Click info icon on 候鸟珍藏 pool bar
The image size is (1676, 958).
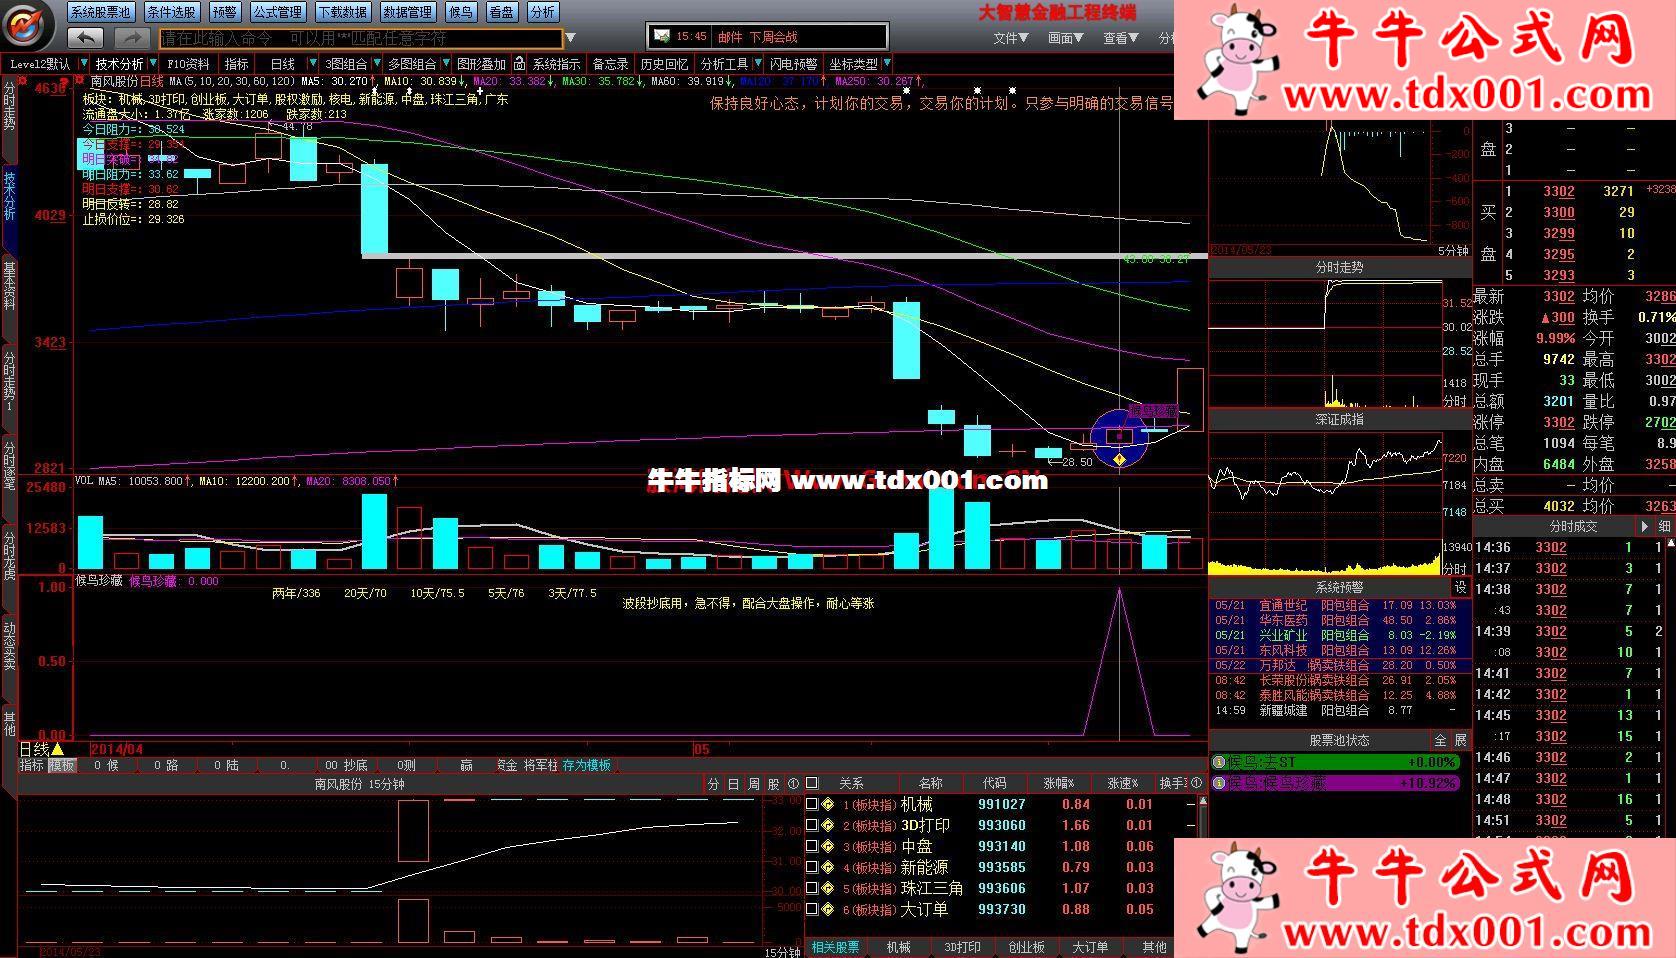[x=1219, y=783]
